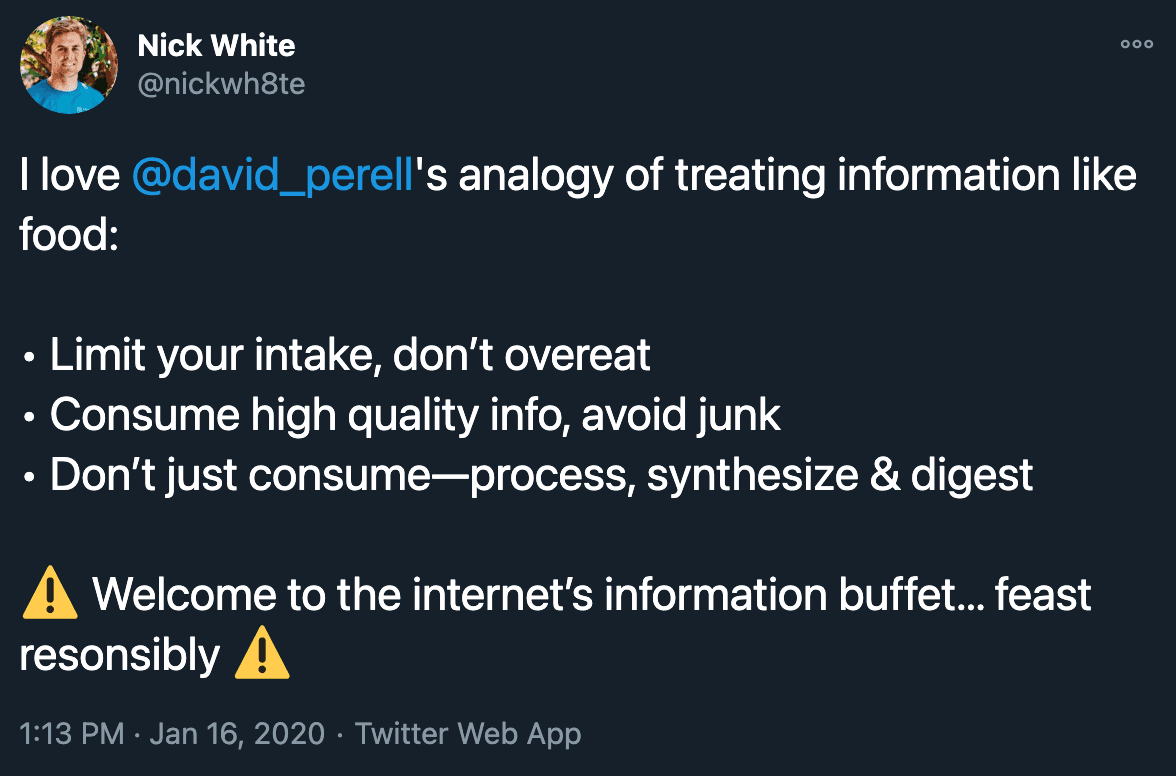The image size is (1176, 776).
Task: Open the @david_perell mention link
Action: point(273,175)
